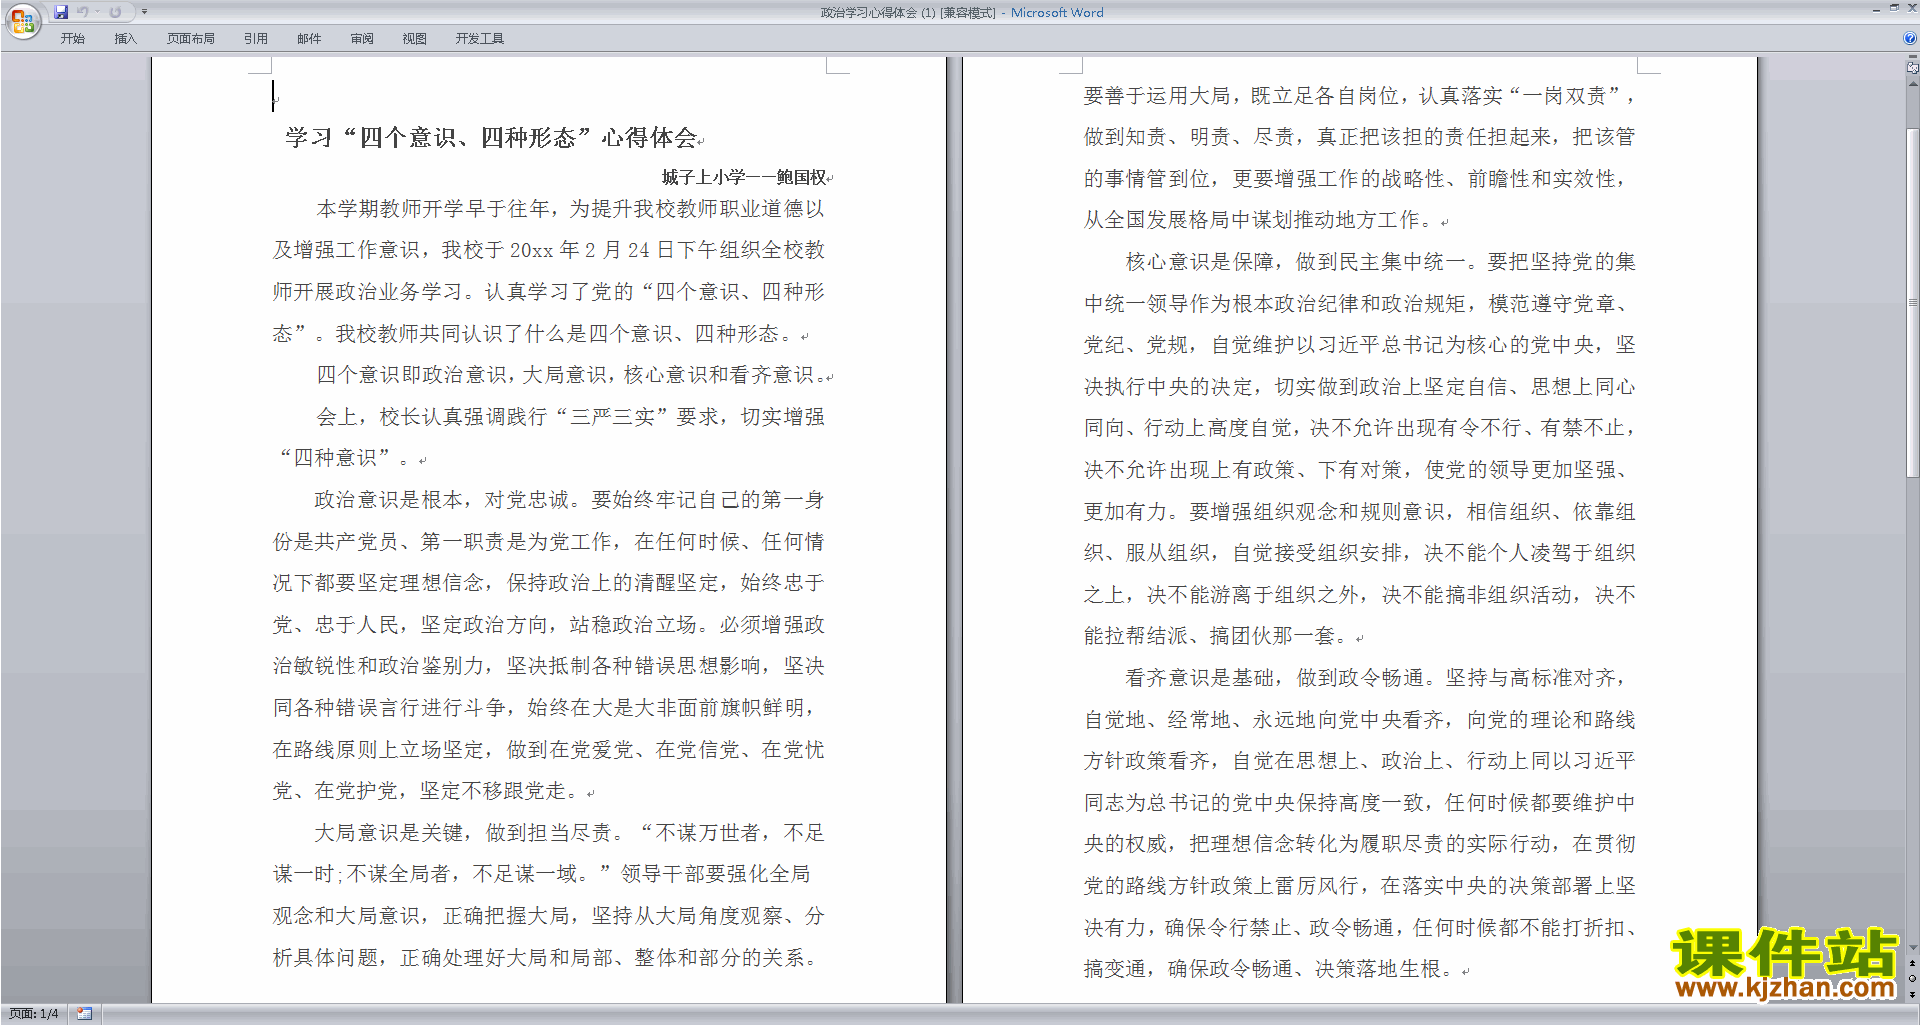Open the select browse object button

click(x=1913, y=979)
